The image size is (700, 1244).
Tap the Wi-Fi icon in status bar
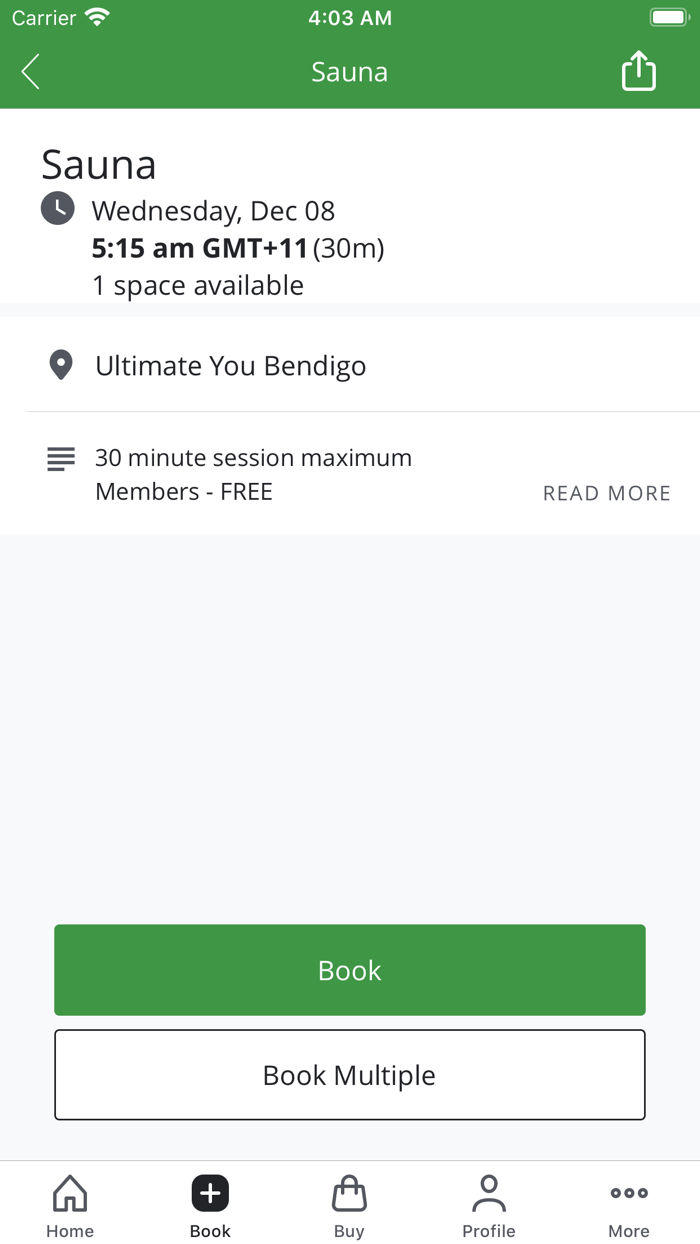pos(97,18)
